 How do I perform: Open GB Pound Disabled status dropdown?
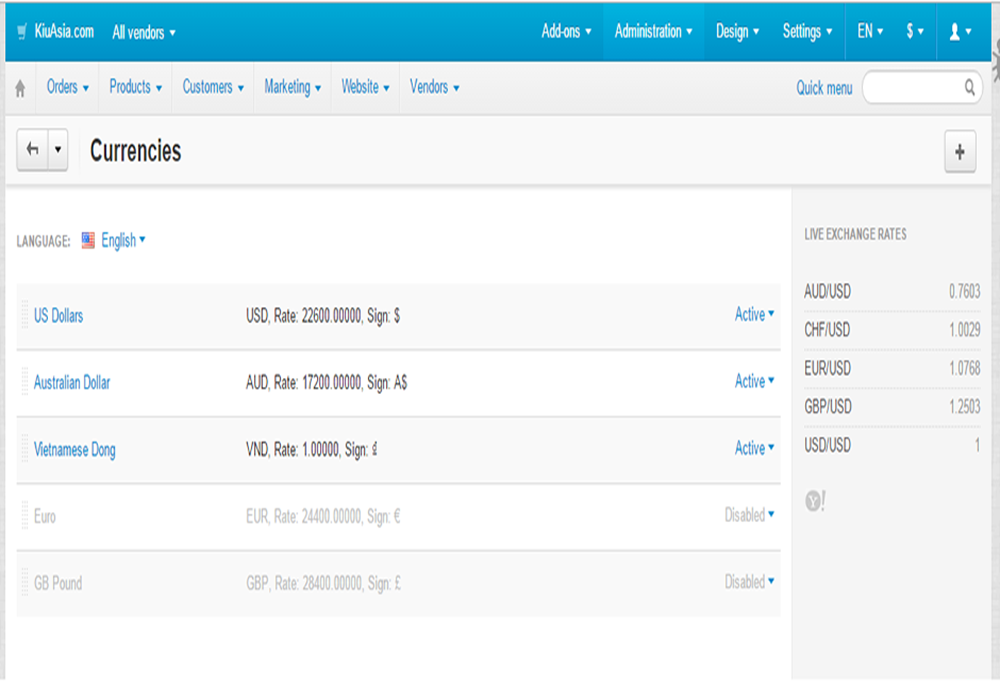[x=749, y=582]
